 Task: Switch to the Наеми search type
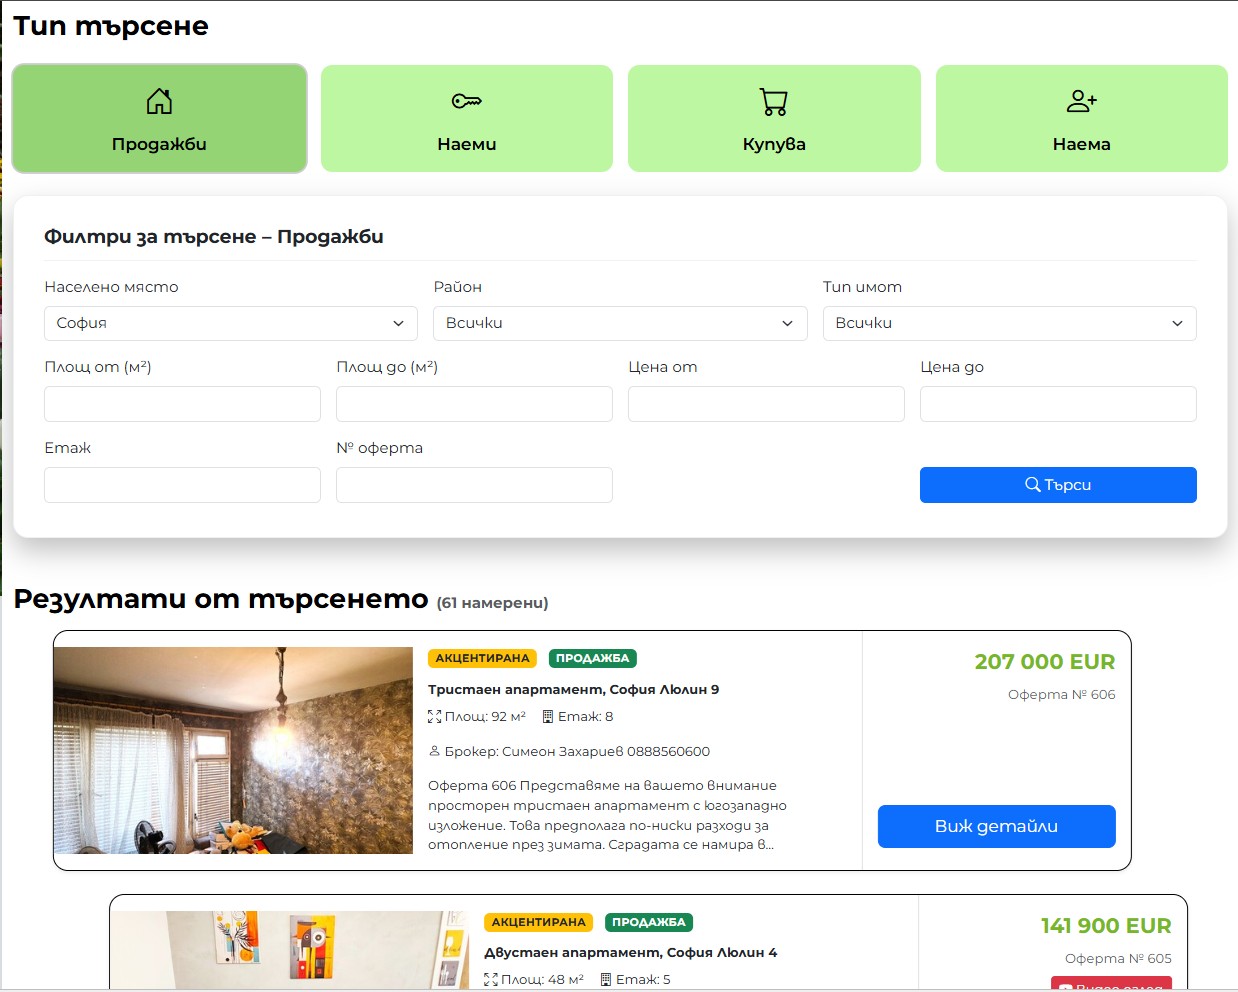tap(467, 119)
